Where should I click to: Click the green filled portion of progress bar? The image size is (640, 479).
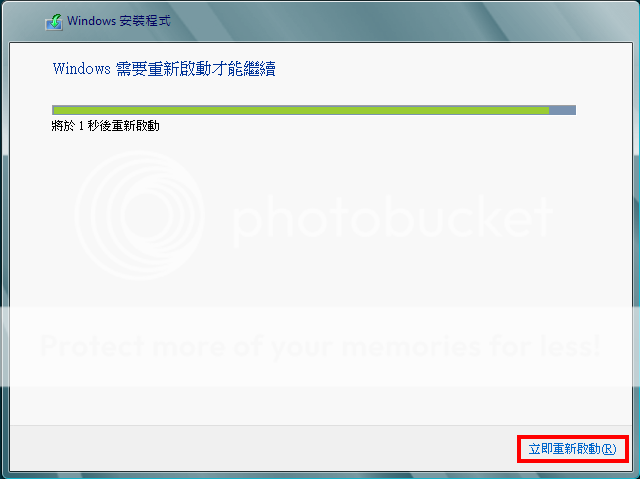(301, 110)
